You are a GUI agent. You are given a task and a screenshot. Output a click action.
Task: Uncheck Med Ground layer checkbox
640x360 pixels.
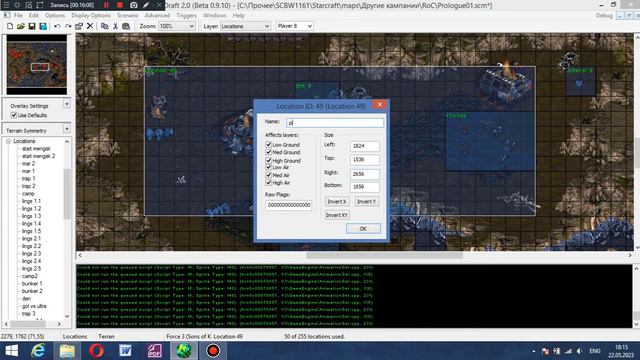tap(268, 152)
